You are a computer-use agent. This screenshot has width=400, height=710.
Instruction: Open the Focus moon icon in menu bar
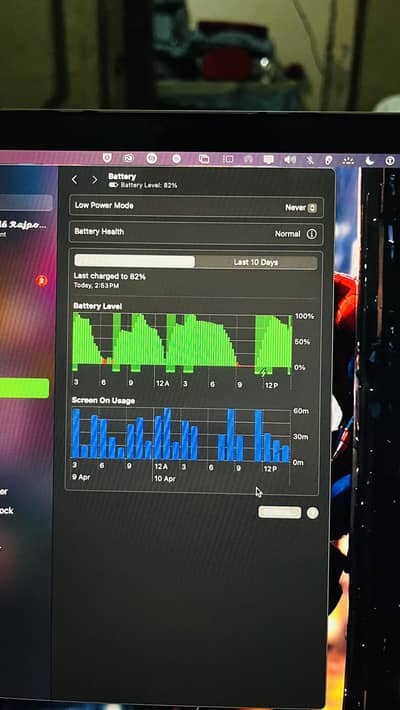pos(370,160)
